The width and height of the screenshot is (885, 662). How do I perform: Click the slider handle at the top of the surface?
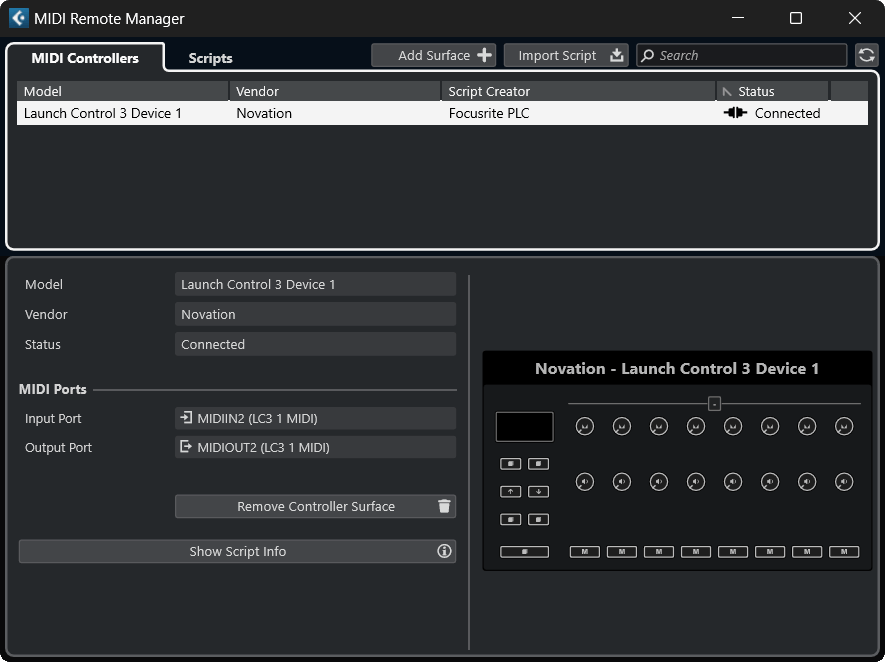714,404
